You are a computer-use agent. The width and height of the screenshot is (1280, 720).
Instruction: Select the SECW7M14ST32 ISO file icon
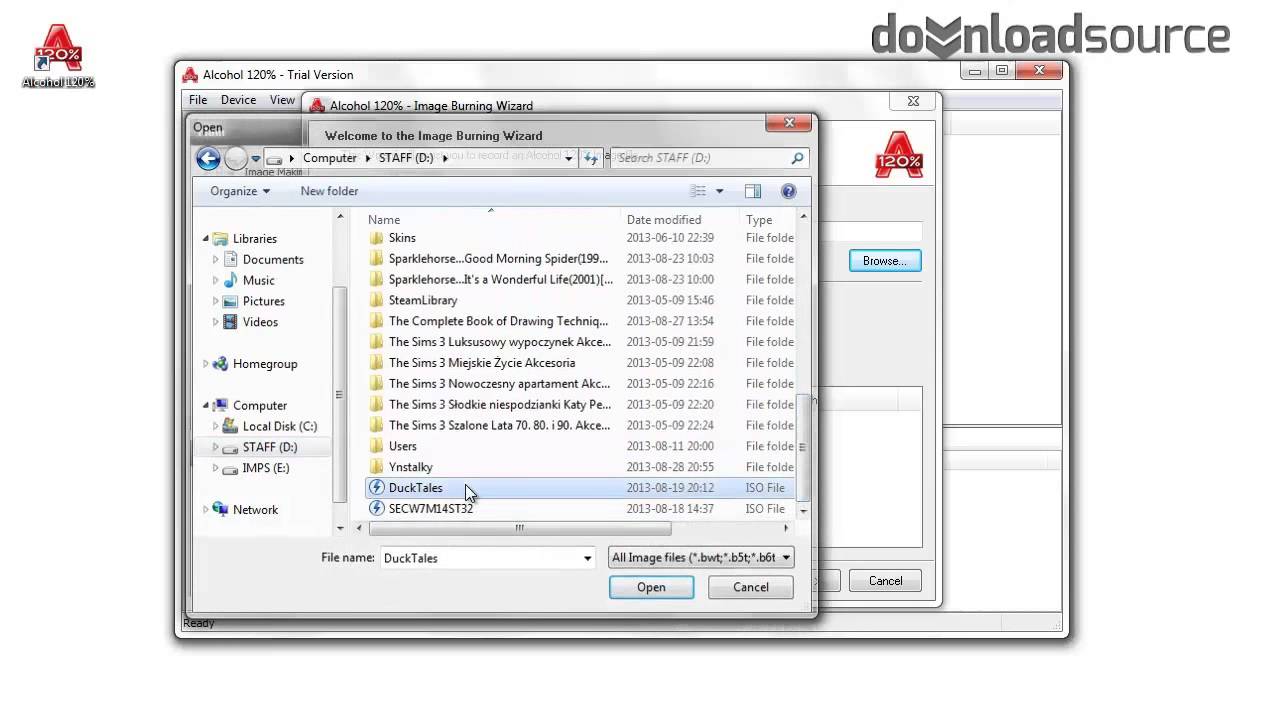pos(377,509)
